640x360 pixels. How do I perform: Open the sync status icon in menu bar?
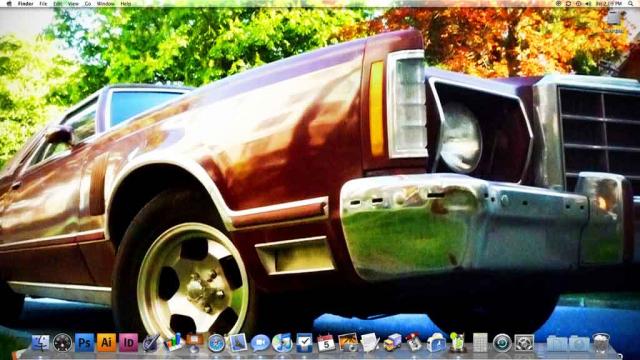[x=568, y=3]
